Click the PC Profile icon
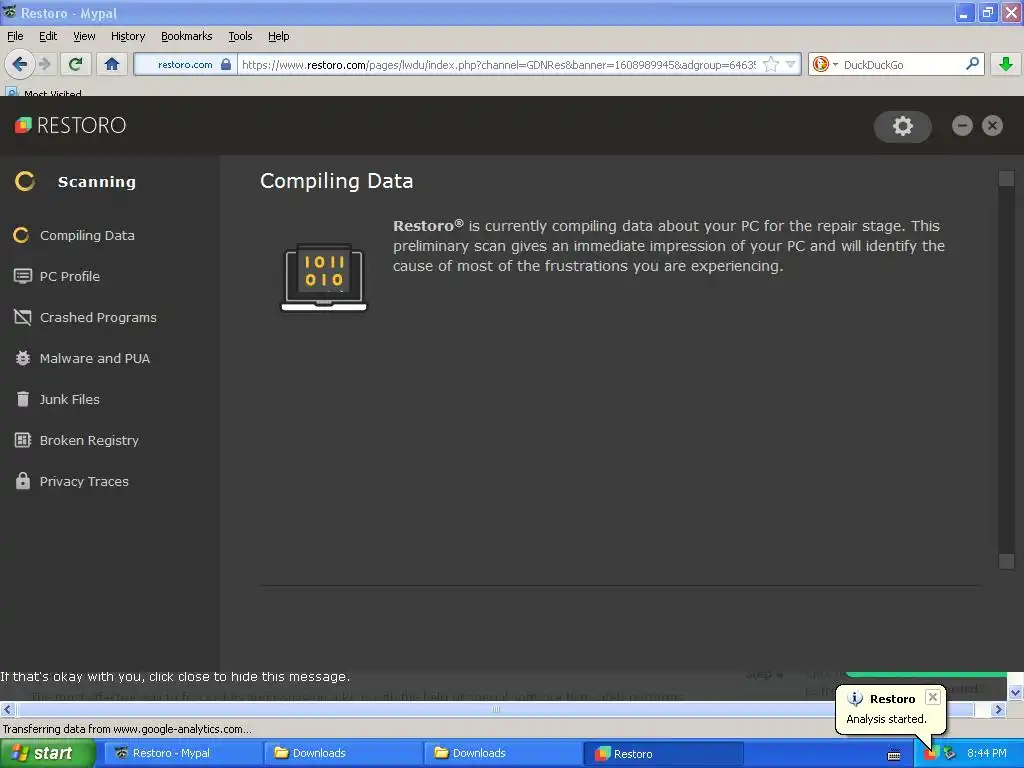The height and width of the screenshot is (768, 1024). click(22, 276)
